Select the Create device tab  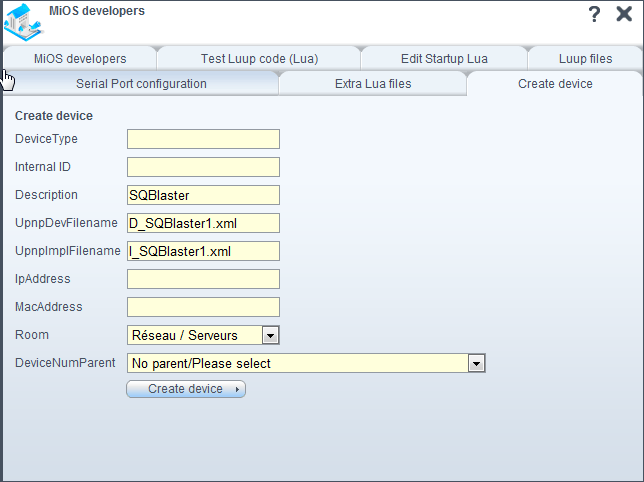(x=555, y=84)
